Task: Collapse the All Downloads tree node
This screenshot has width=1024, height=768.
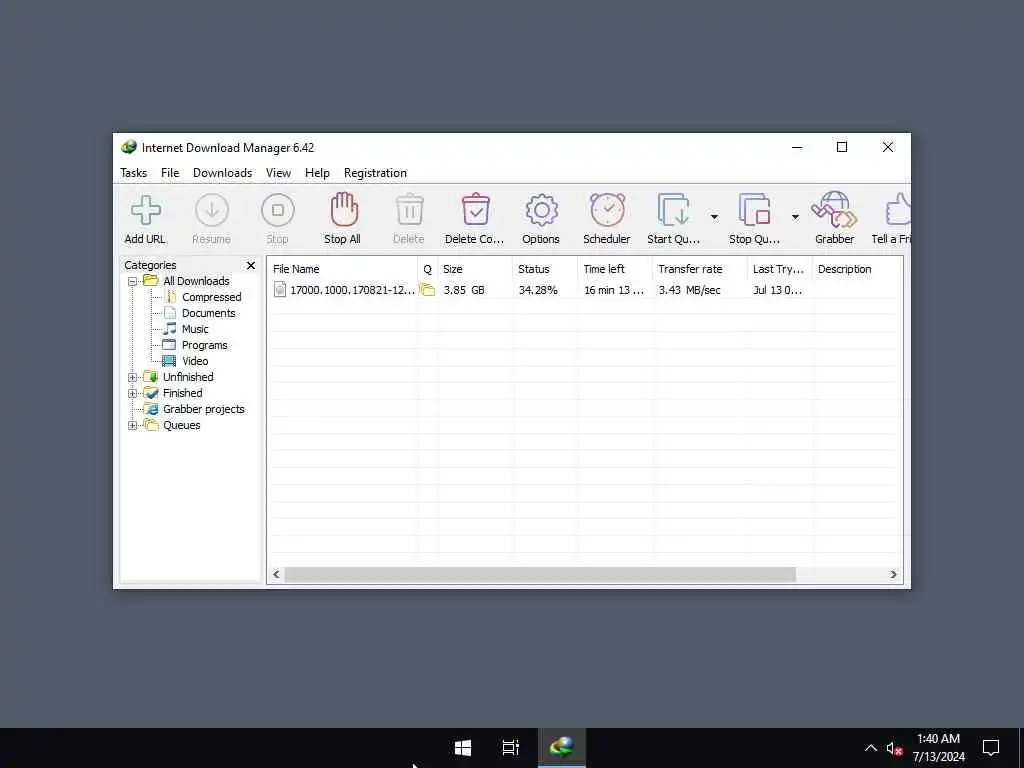Action: tap(133, 281)
